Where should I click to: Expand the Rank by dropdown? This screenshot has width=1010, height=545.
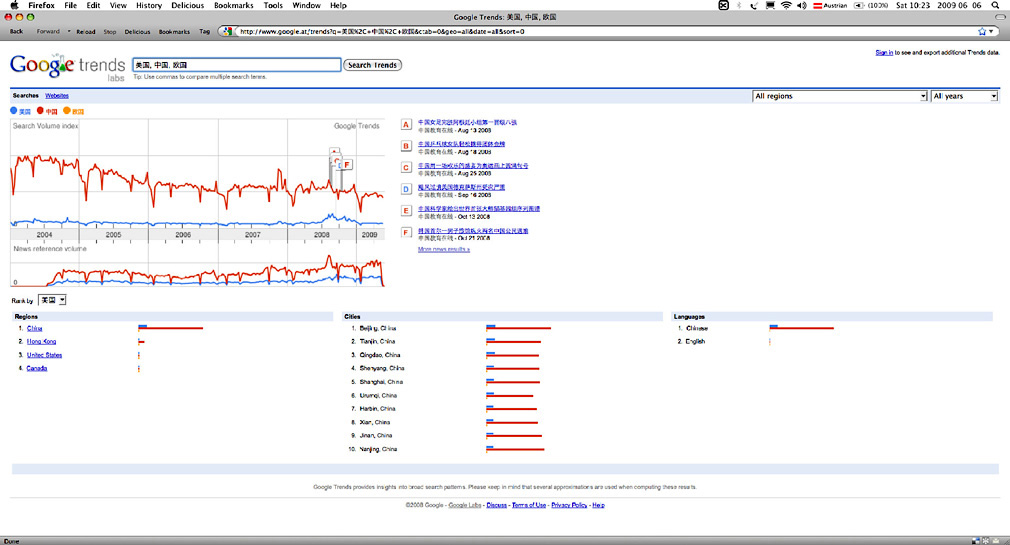click(52, 299)
